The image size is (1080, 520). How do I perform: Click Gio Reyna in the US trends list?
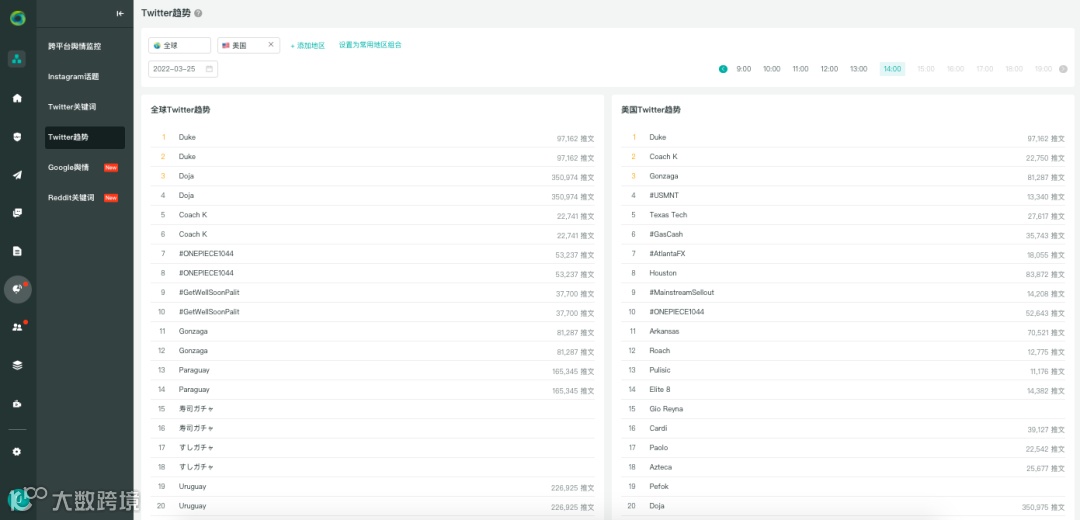666,408
